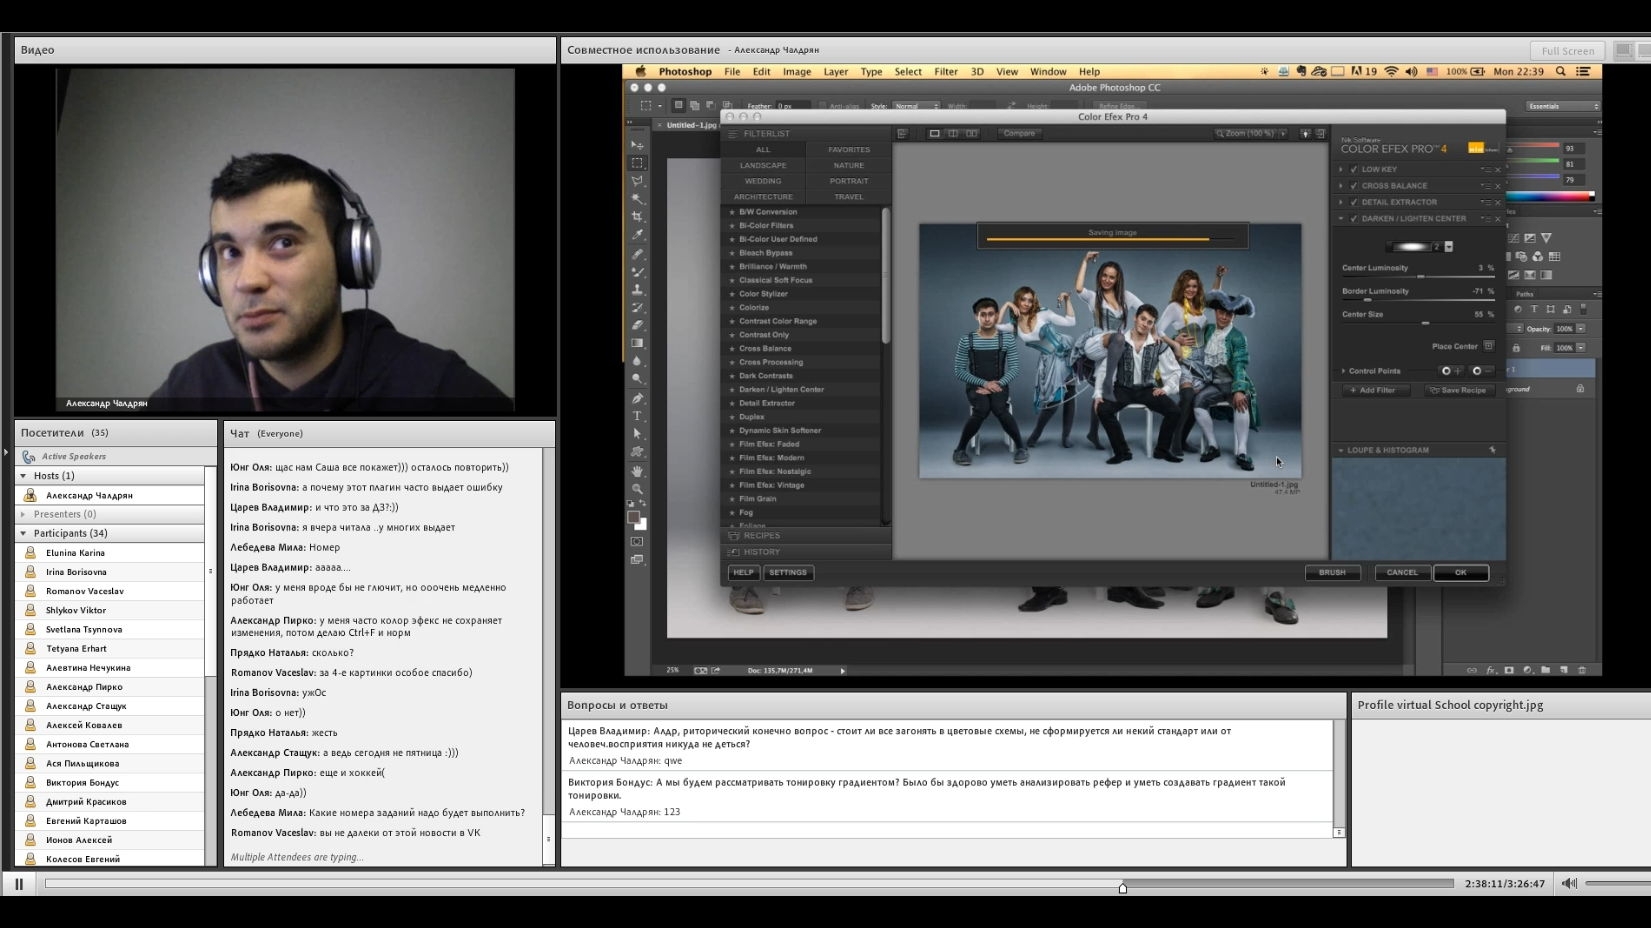1651x928 pixels.
Task: Select the Crop tool
Action: [x=637, y=217]
